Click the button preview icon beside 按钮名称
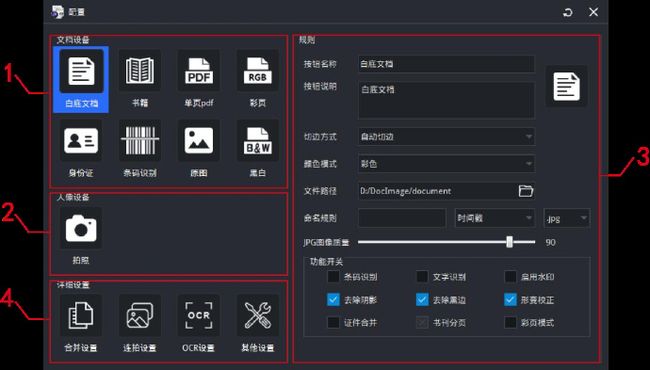650x370 pixels. (x=566, y=86)
